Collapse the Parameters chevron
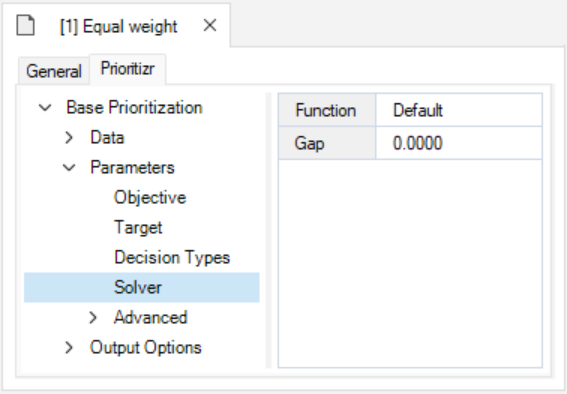This screenshot has height=394, width=567. pyautogui.click(x=69, y=168)
